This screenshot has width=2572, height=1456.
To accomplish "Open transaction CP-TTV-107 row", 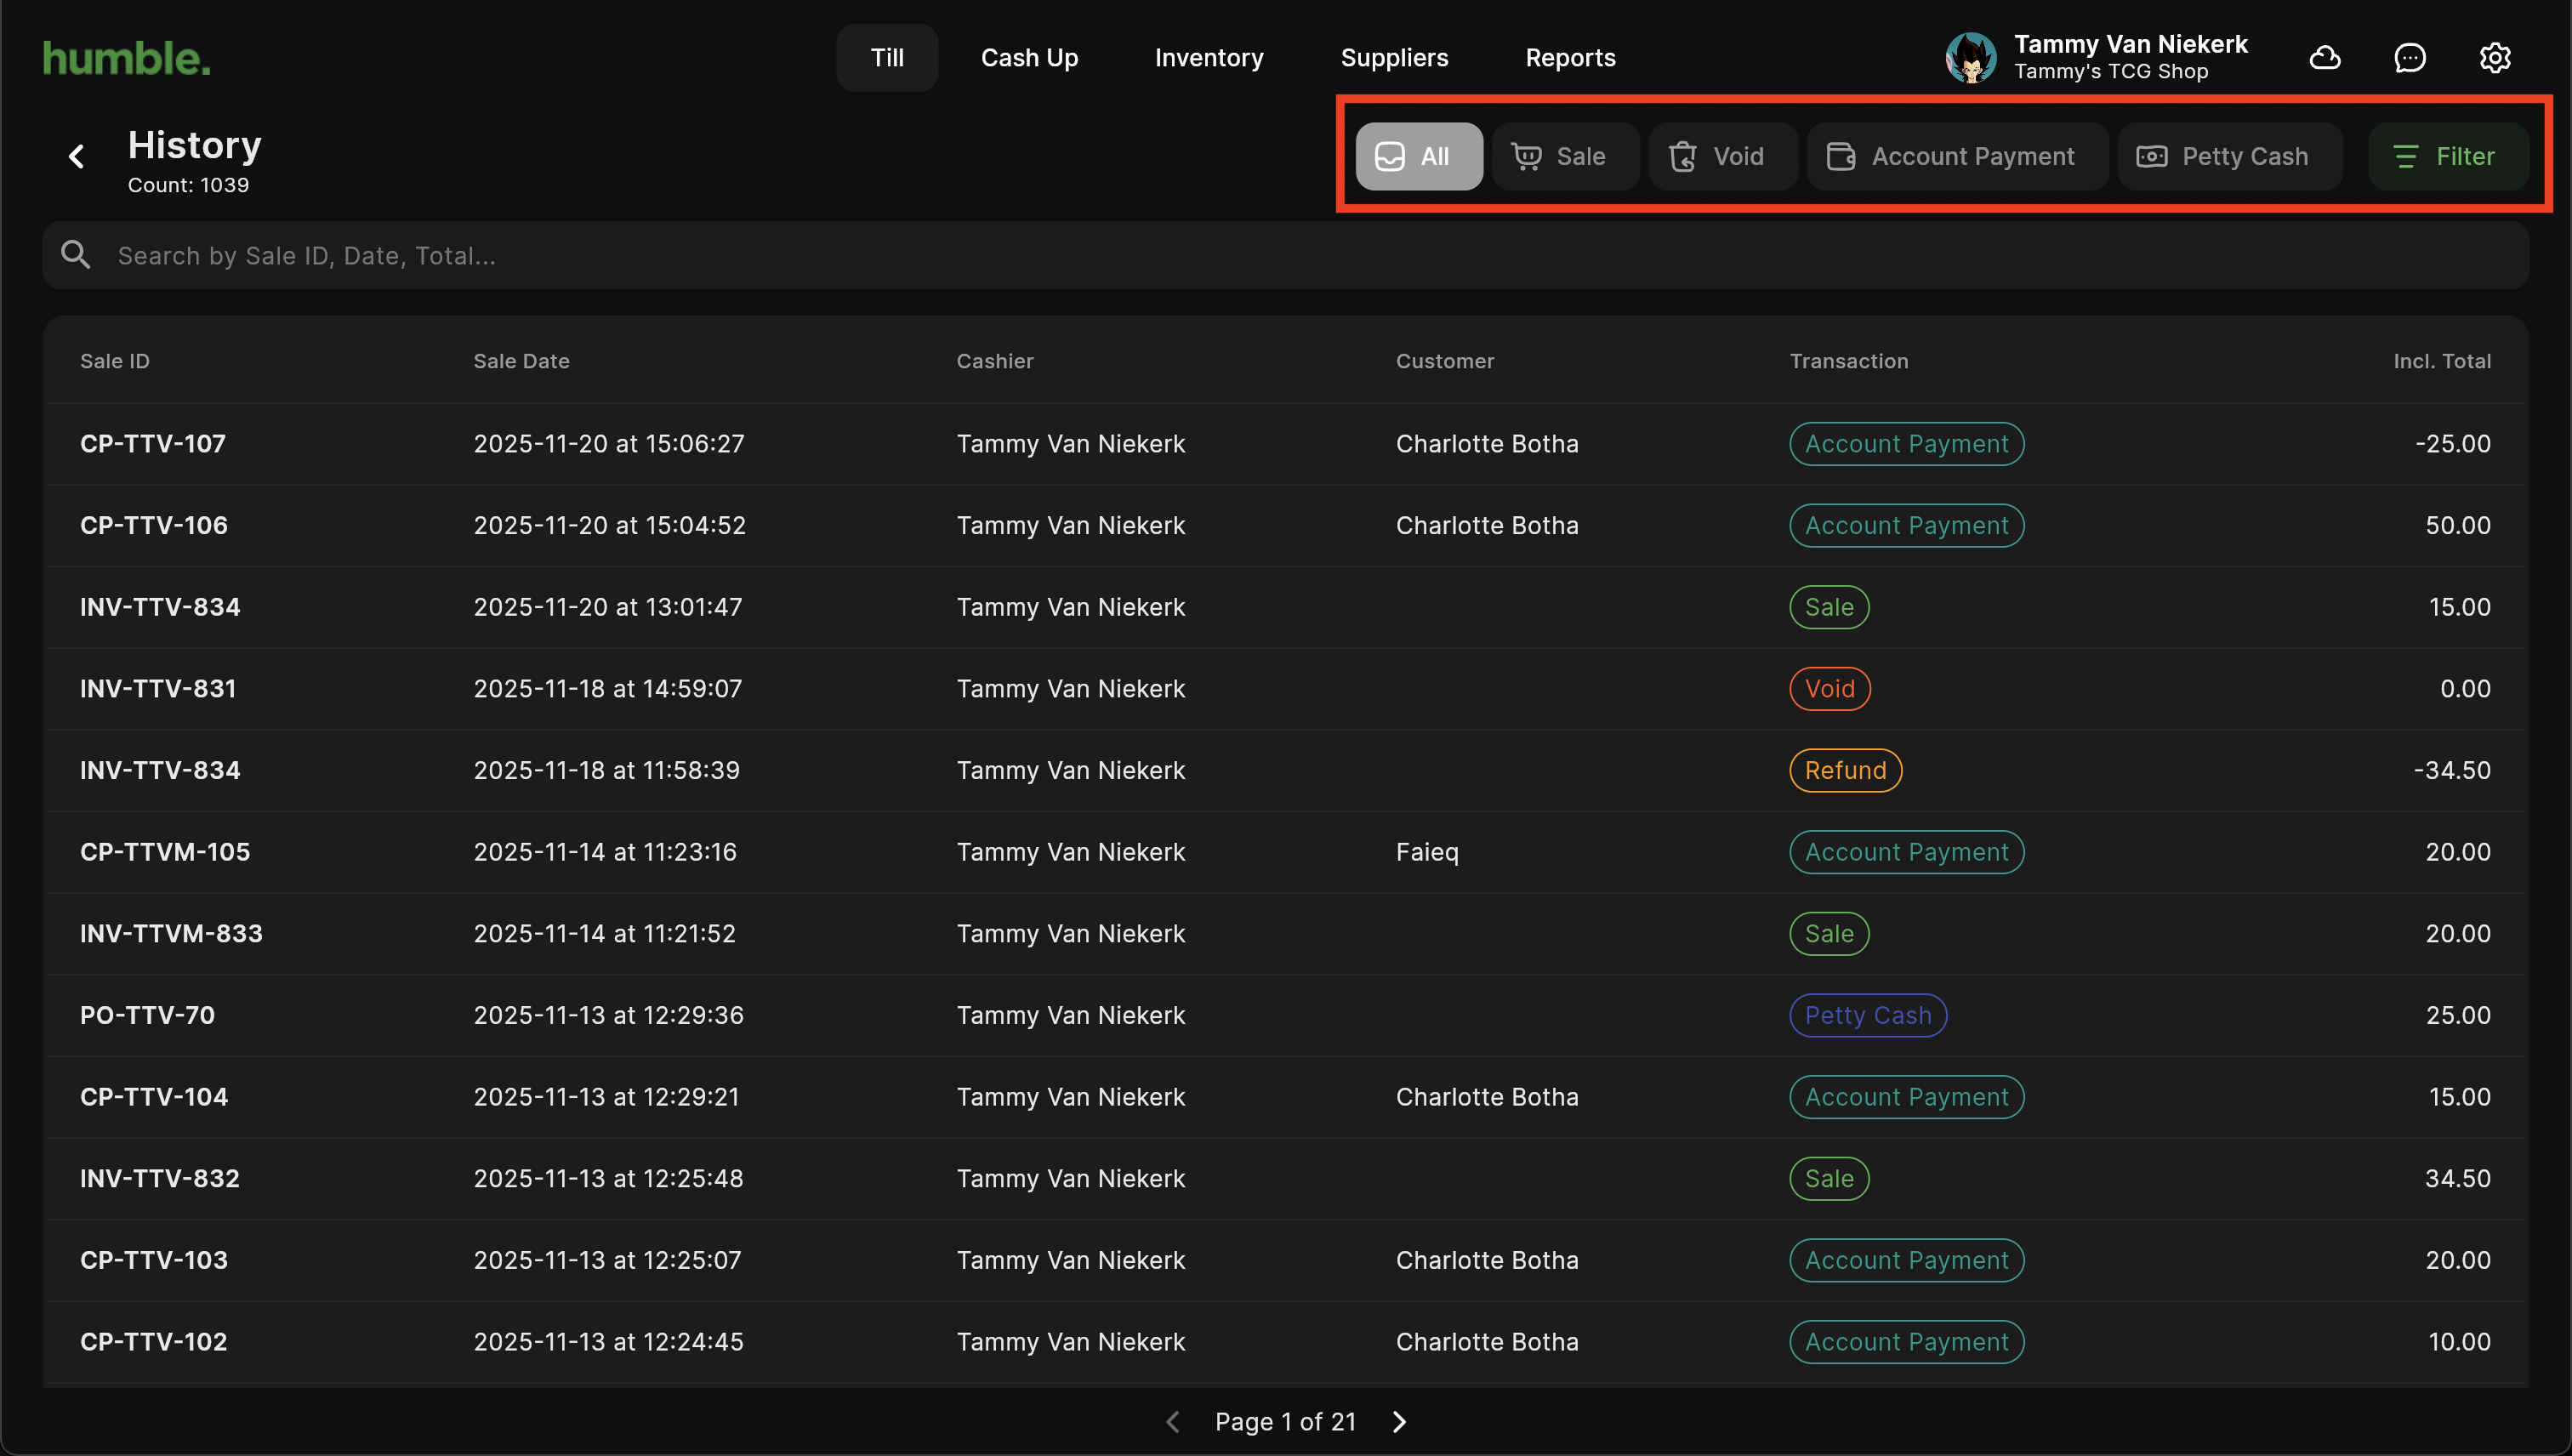I will click(x=153, y=443).
